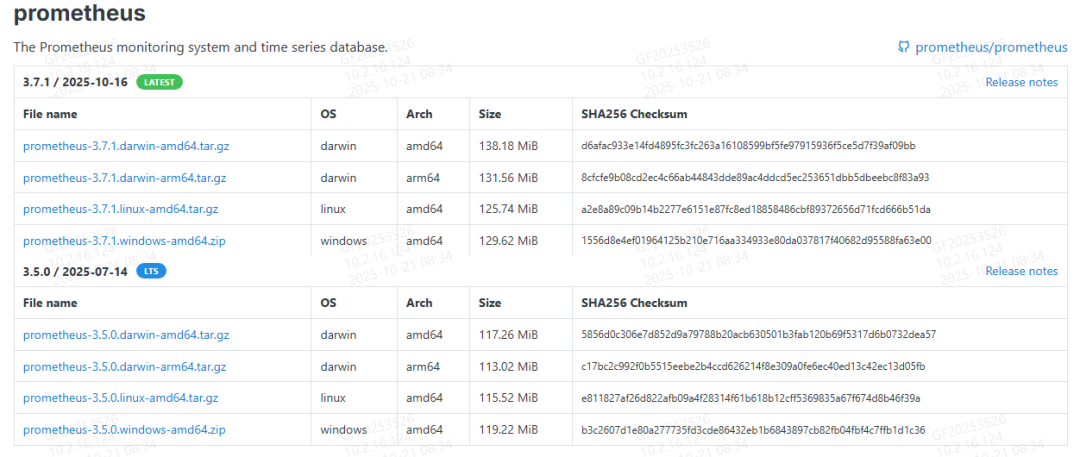Click arm64 in the 3.5.0 table
The image size is (1080, 457).
[x=424, y=367]
